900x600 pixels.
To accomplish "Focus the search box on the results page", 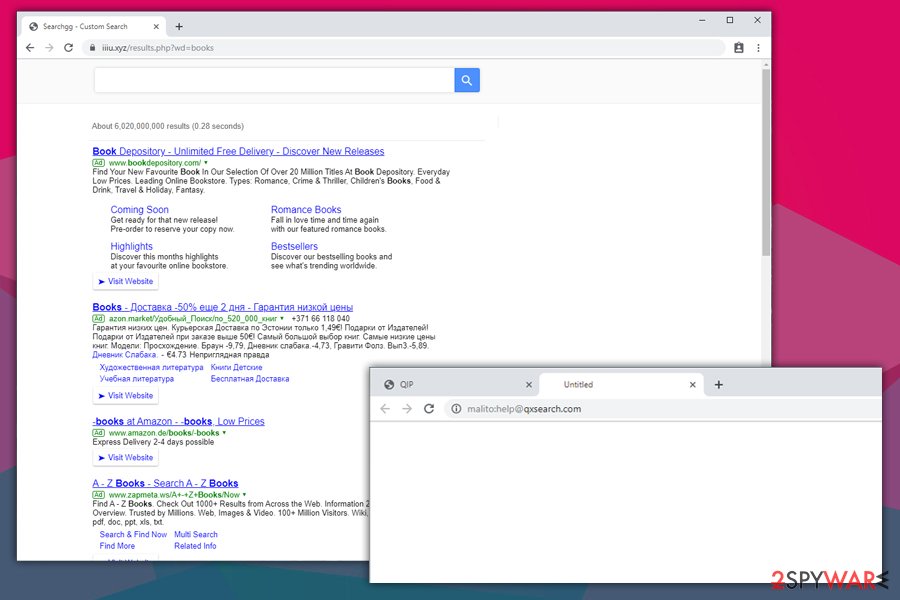I will point(274,80).
